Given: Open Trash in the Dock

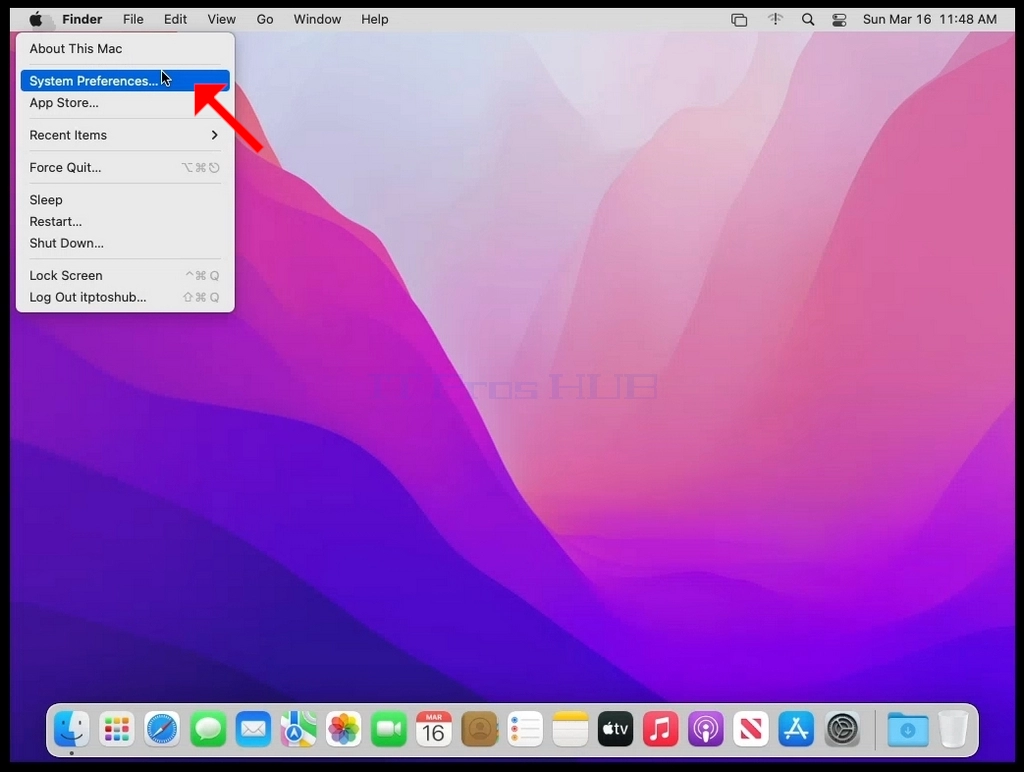Looking at the screenshot, I should tap(953, 729).
